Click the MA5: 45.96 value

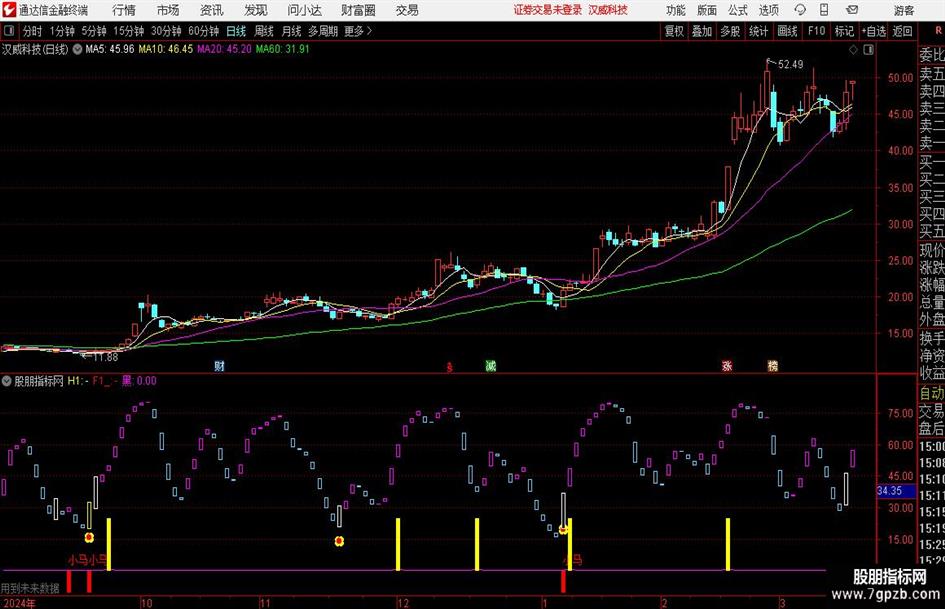(110, 49)
